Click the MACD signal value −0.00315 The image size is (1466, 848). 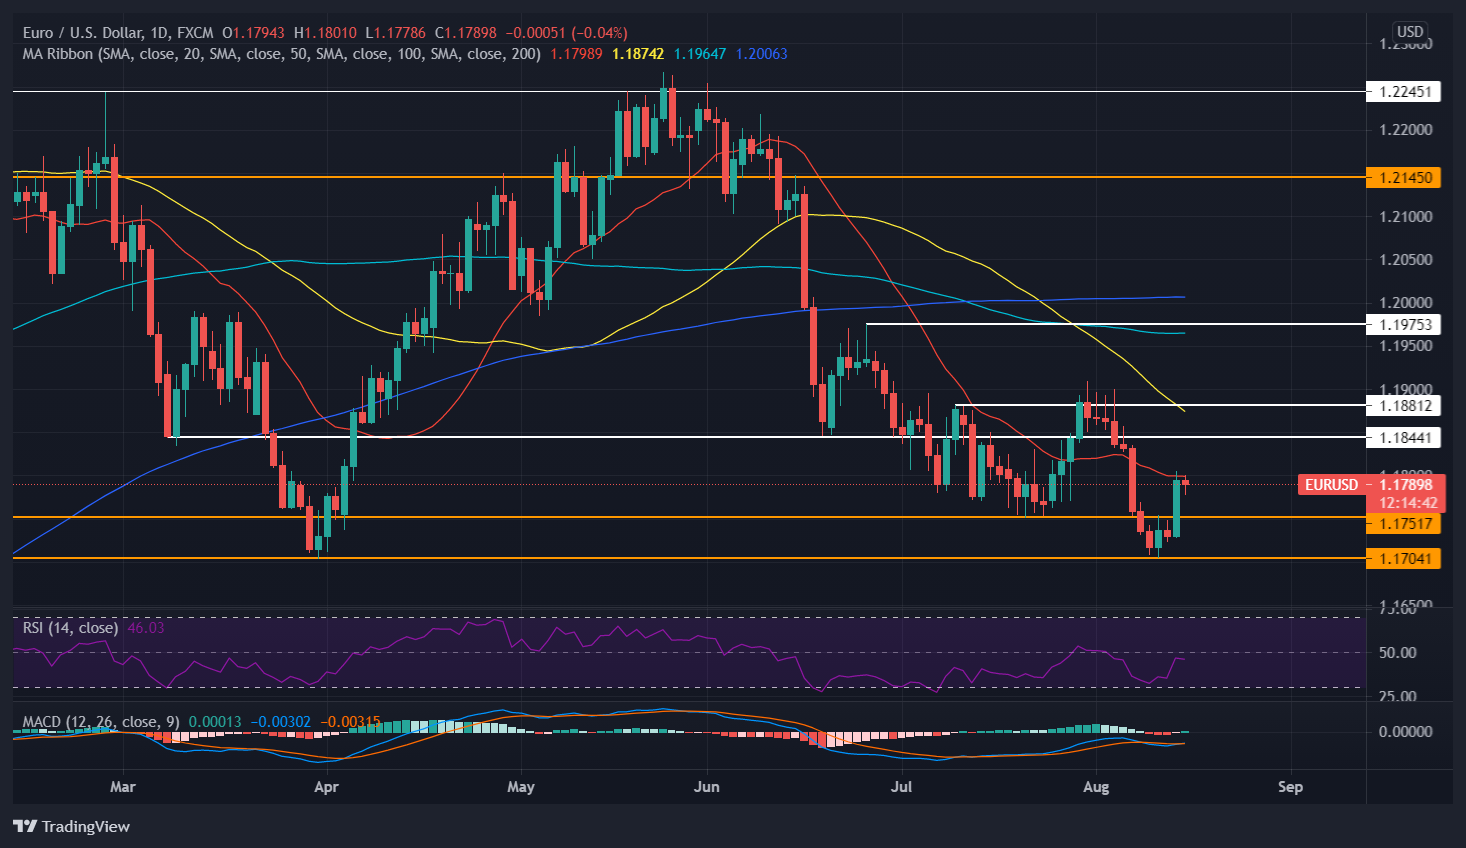tap(350, 721)
